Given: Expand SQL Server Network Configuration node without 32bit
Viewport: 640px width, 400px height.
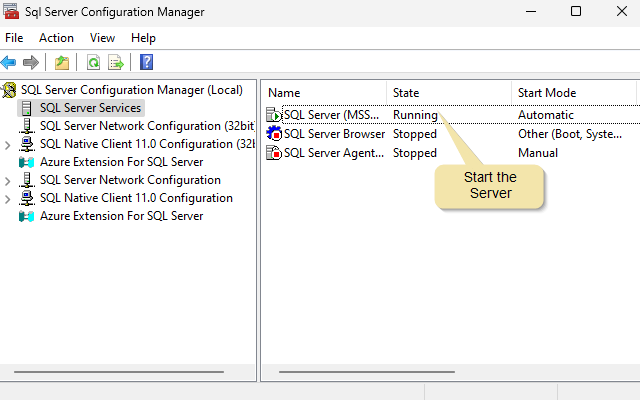Looking at the screenshot, I should tap(7, 180).
